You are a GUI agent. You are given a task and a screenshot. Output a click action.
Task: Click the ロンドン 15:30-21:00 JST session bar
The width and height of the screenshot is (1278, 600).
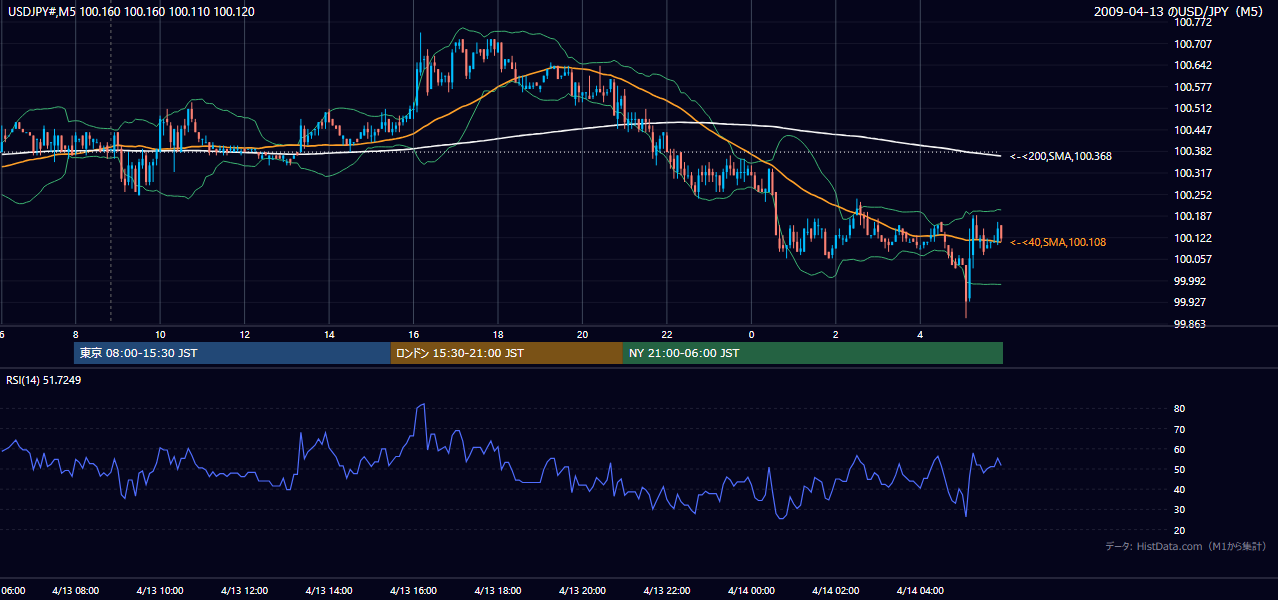pyautogui.click(x=507, y=353)
